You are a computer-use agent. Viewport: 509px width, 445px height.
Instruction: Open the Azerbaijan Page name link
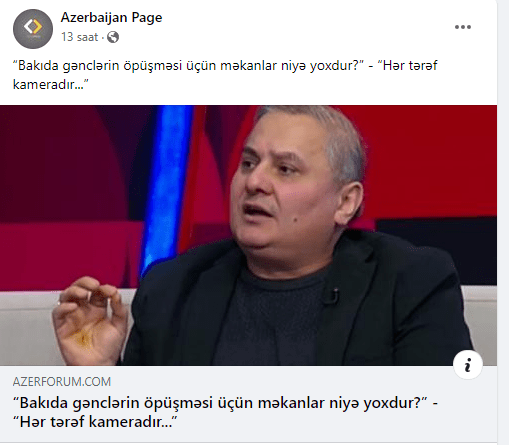[x=111, y=17]
